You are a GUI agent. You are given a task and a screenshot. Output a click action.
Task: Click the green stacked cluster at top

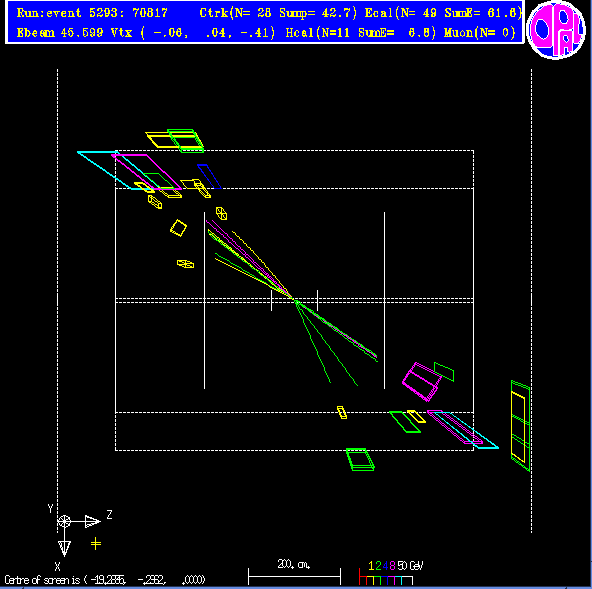coord(186,141)
